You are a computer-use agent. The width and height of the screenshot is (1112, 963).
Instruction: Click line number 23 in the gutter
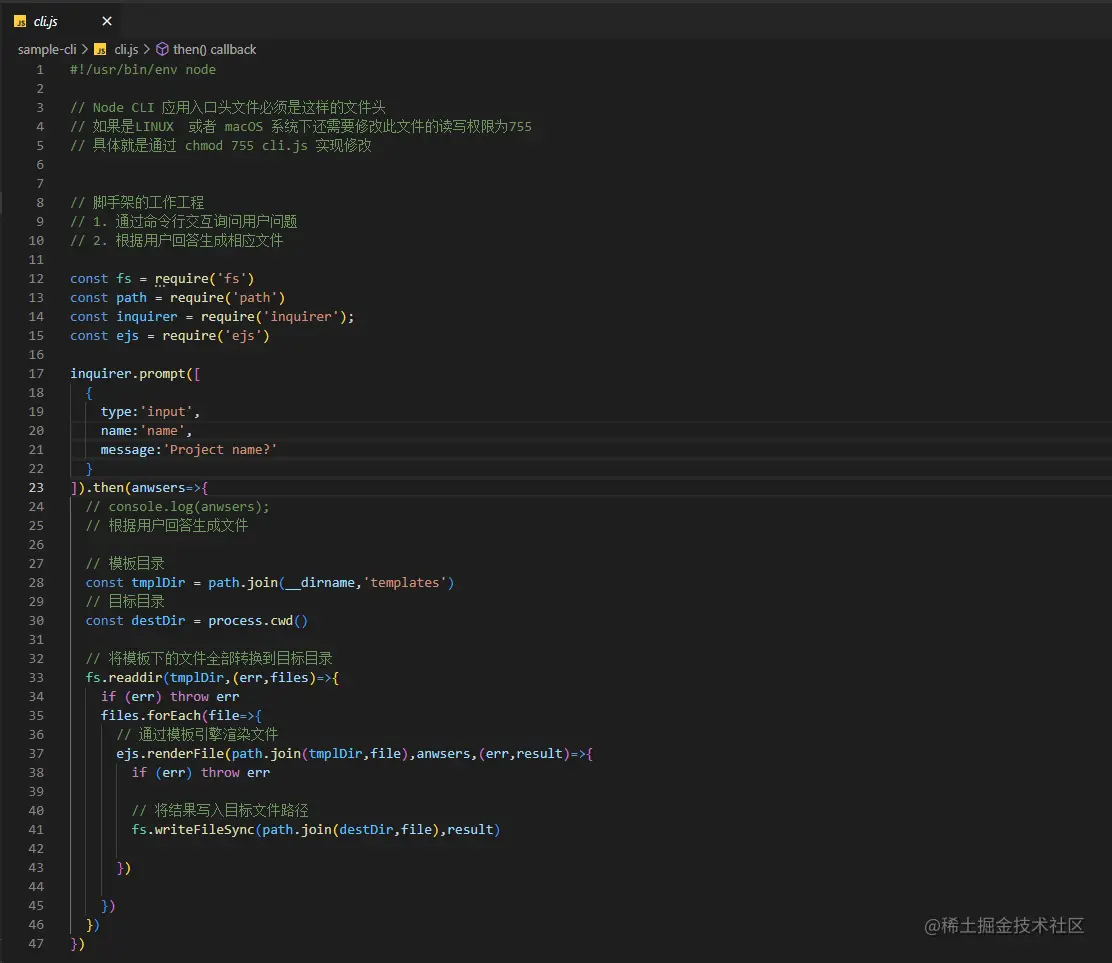(36, 488)
